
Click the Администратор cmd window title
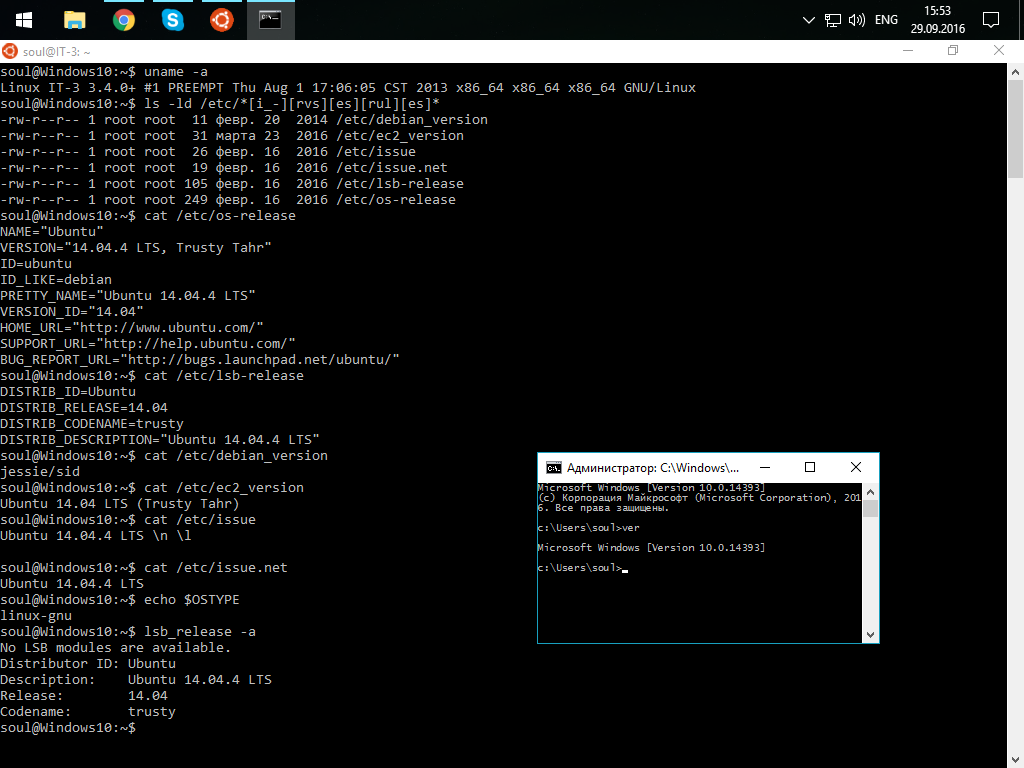pyautogui.click(x=652, y=468)
